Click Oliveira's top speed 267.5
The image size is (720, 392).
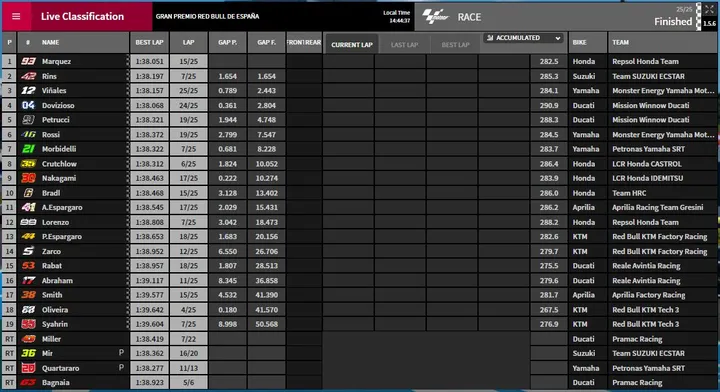pyautogui.click(x=549, y=310)
